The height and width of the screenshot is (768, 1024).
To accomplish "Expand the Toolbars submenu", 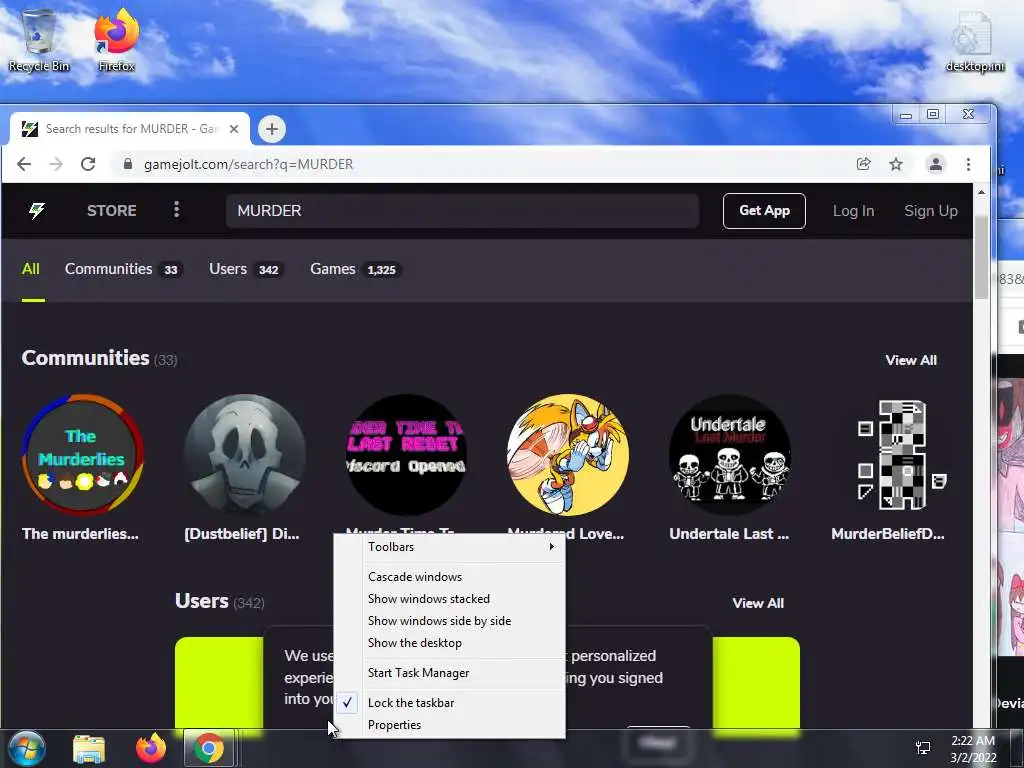I will pos(449,547).
